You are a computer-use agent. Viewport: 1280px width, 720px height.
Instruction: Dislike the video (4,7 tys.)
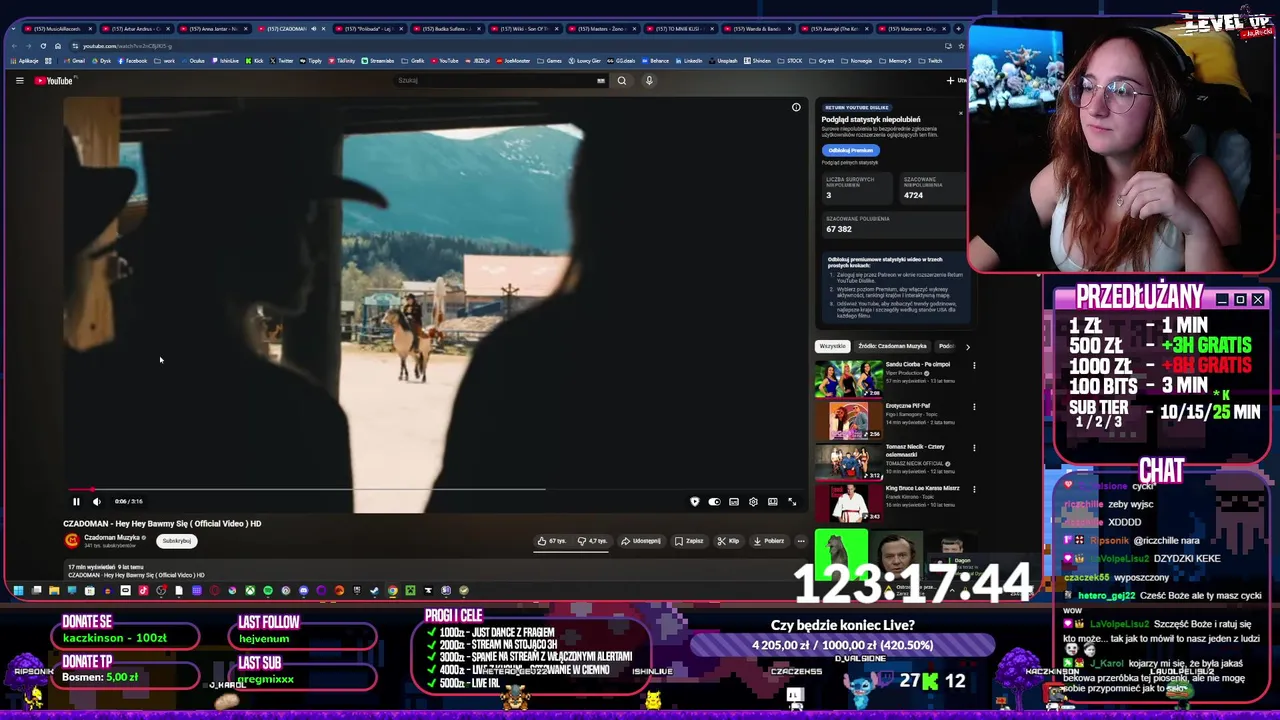(x=592, y=541)
